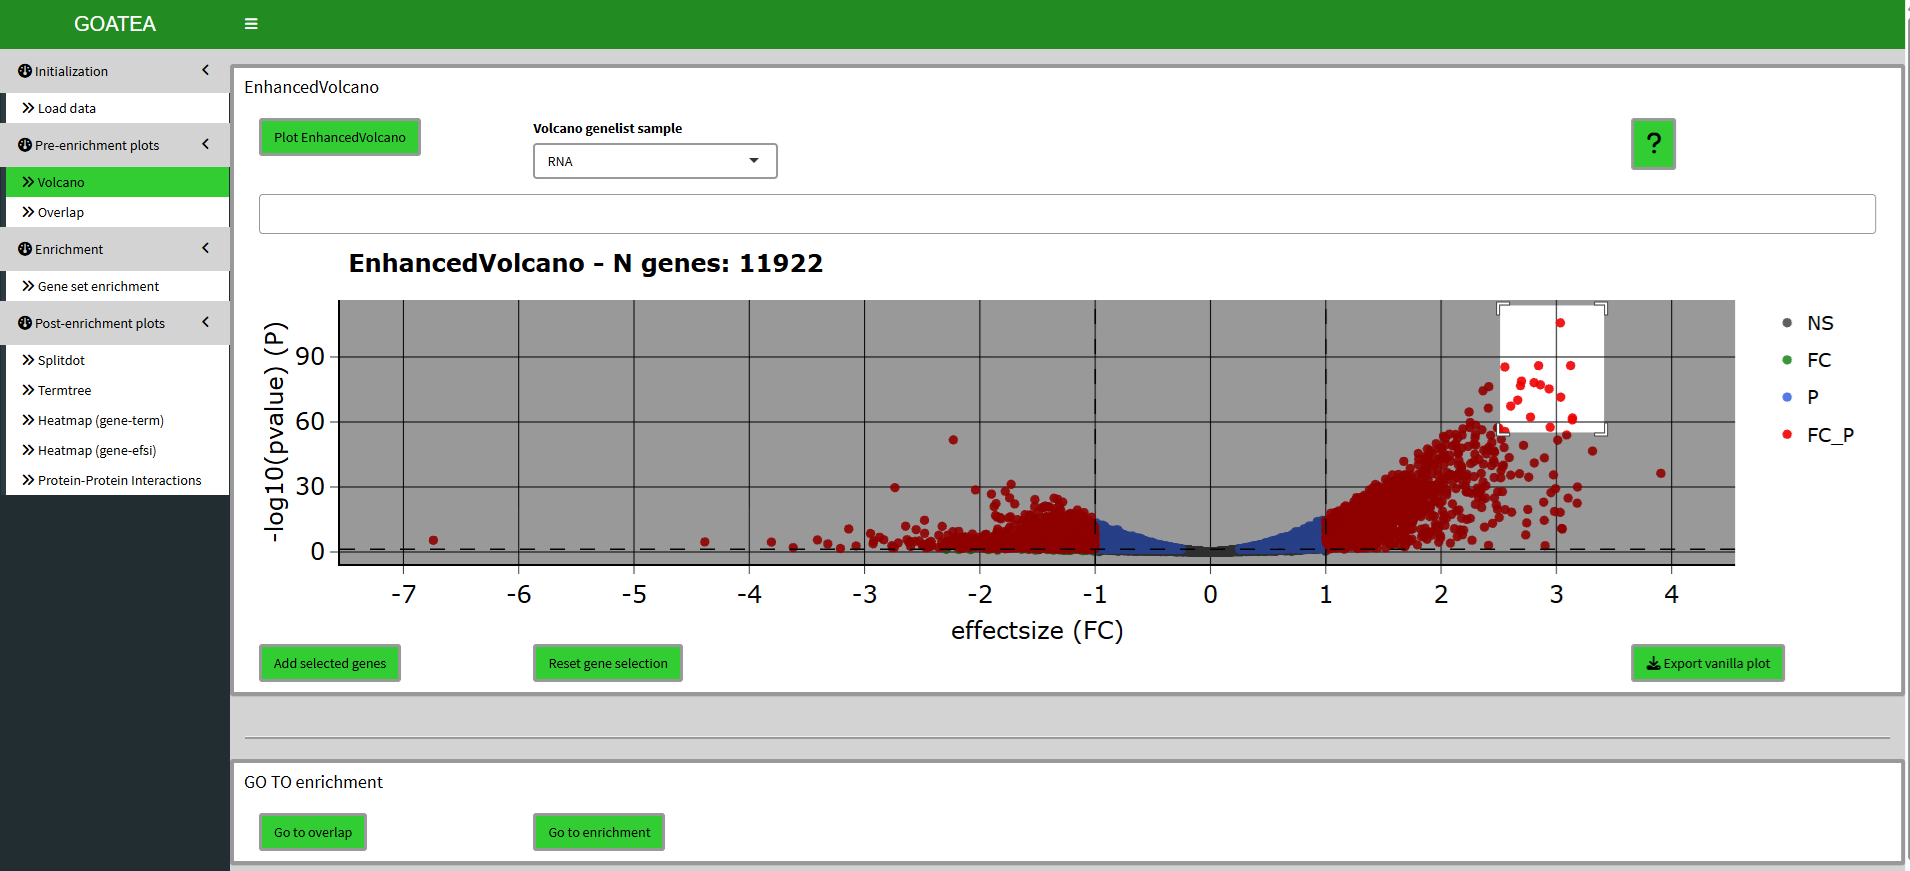Click Add selected genes button
The width and height of the screenshot is (1910, 871).
pos(330,663)
